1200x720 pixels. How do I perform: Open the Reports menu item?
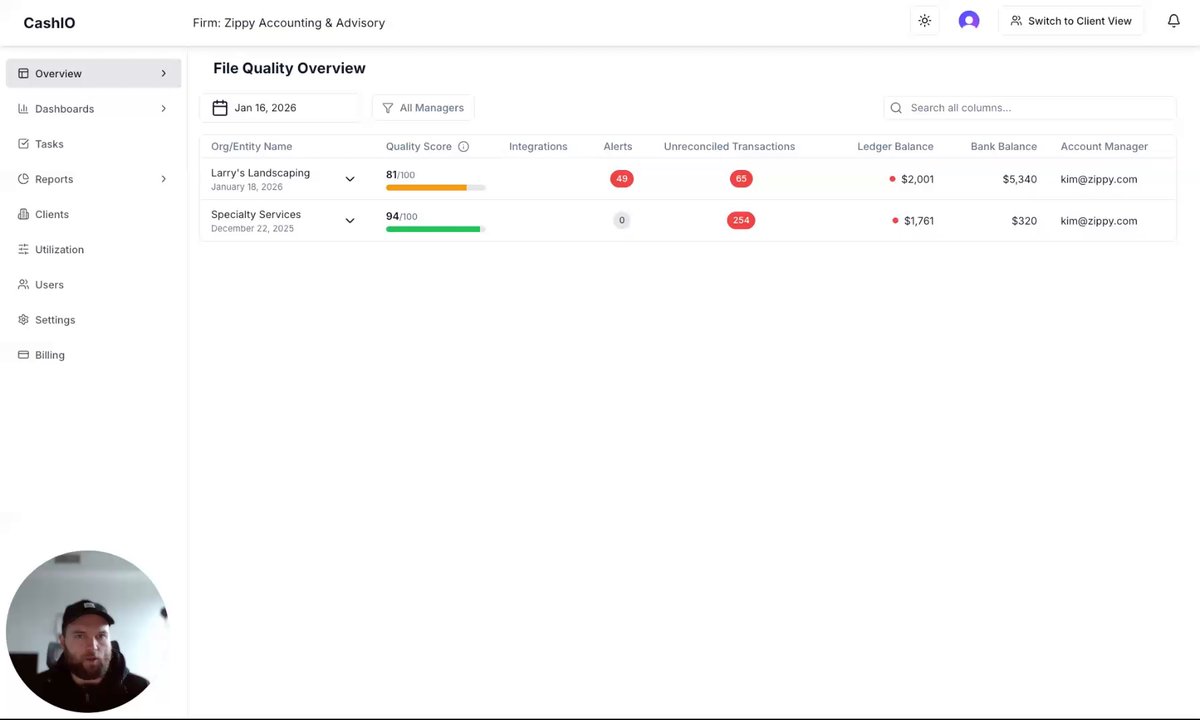point(54,179)
